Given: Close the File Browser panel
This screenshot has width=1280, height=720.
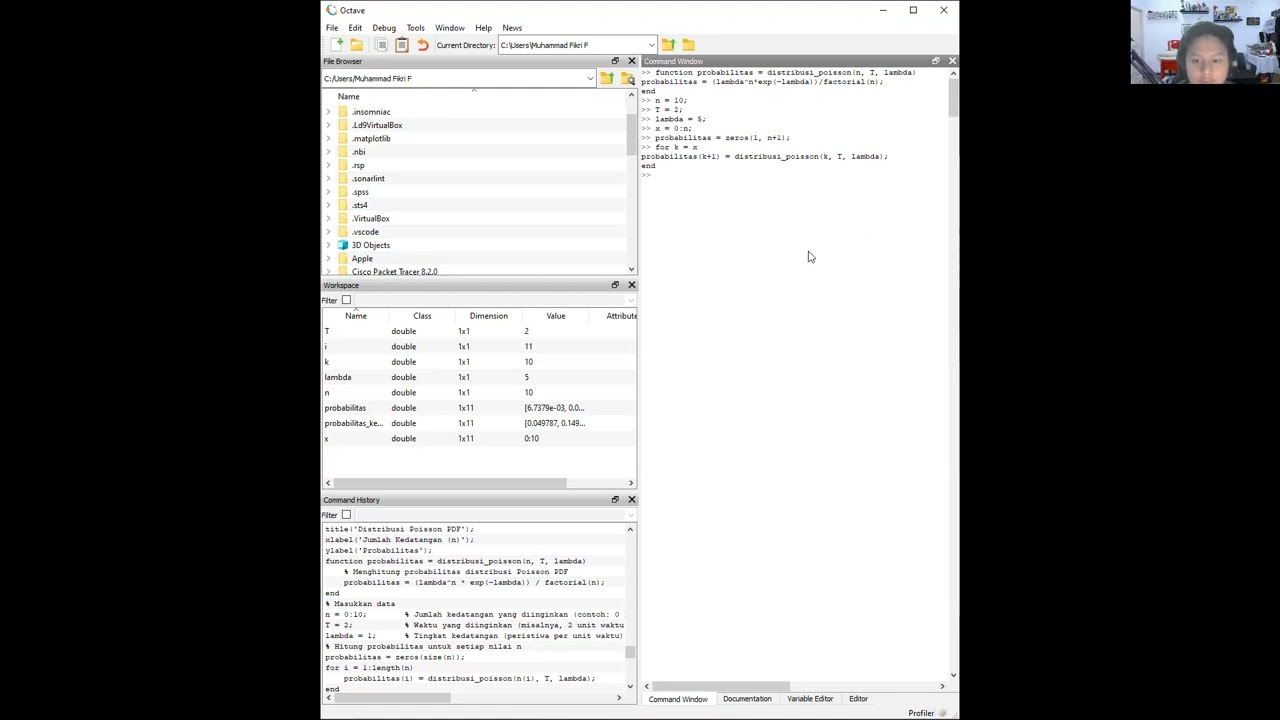Looking at the screenshot, I should [x=631, y=61].
